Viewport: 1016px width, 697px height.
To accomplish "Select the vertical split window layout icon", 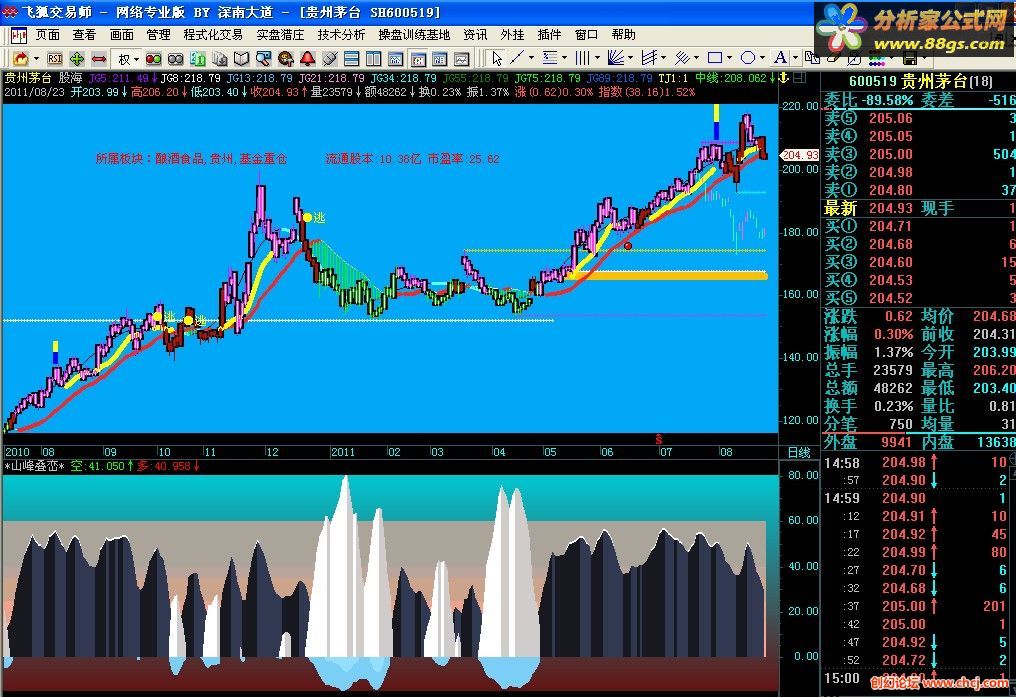I will [x=373, y=59].
